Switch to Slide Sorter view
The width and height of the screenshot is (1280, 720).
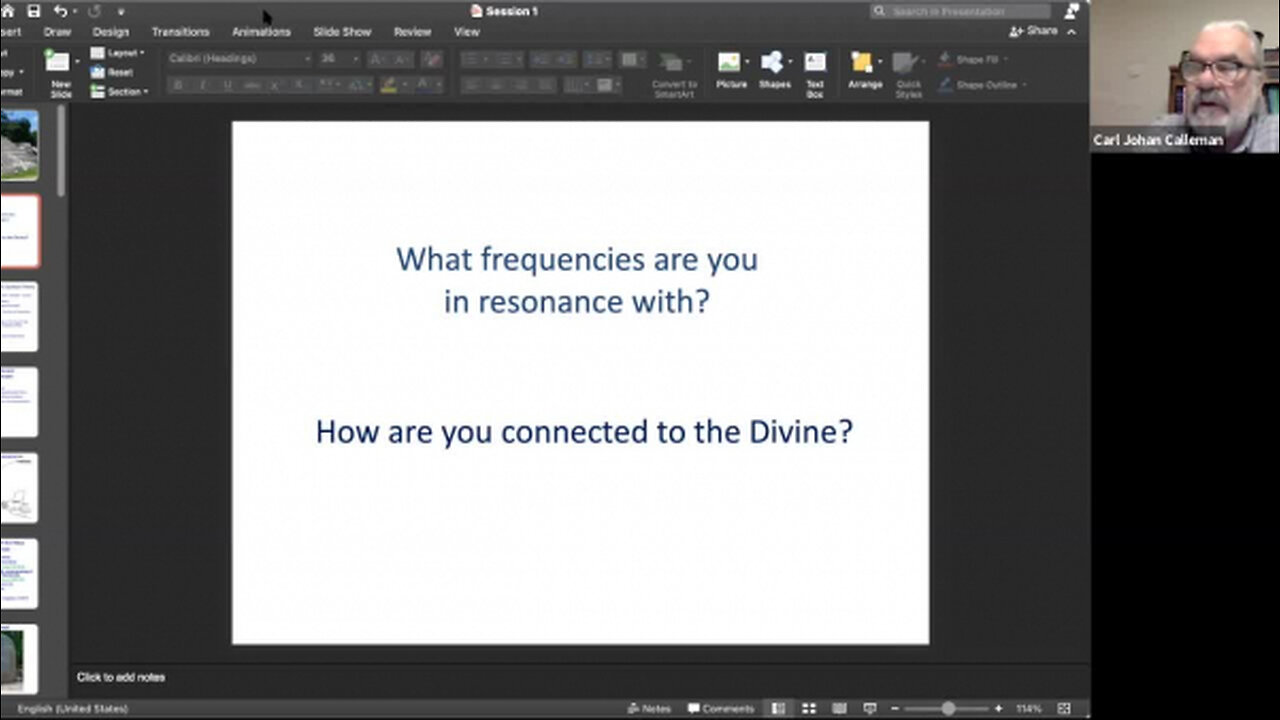[809, 708]
